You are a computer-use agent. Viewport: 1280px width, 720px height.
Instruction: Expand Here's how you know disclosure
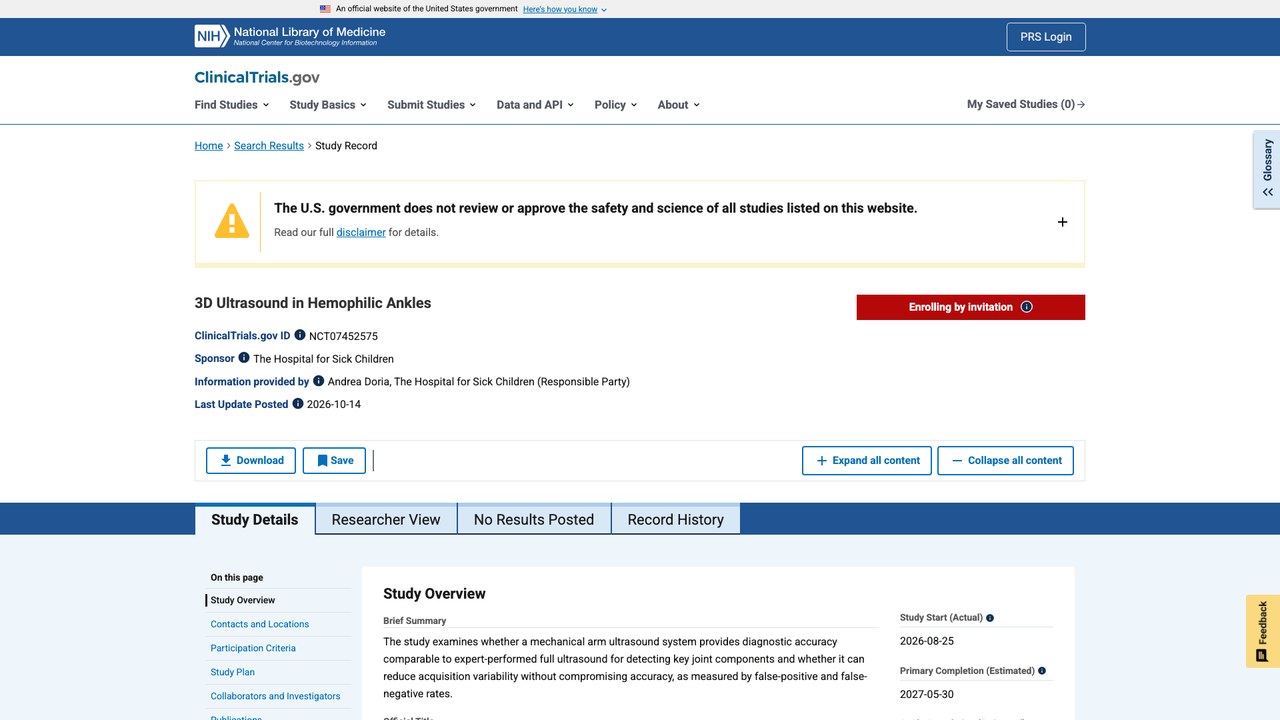[x=565, y=9]
